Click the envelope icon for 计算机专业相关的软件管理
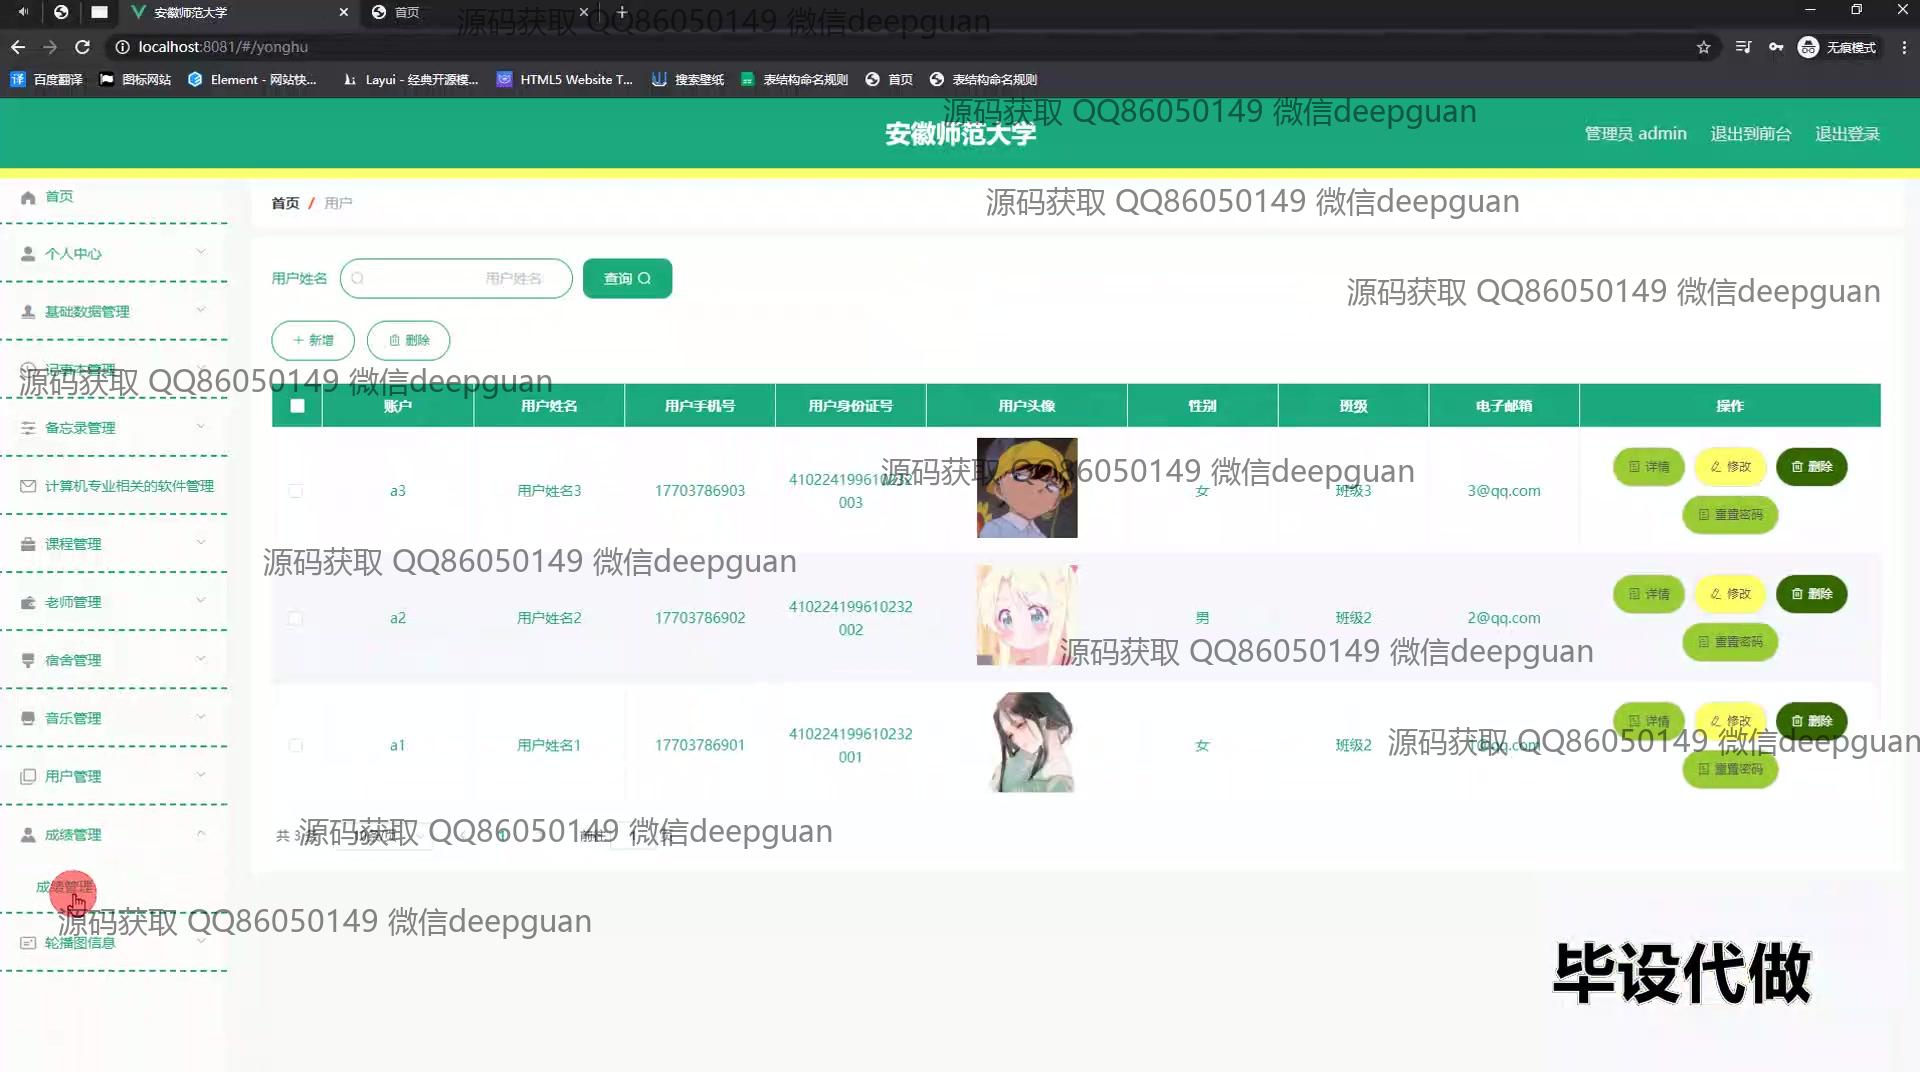1920x1072 pixels. [x=28, y=486]
